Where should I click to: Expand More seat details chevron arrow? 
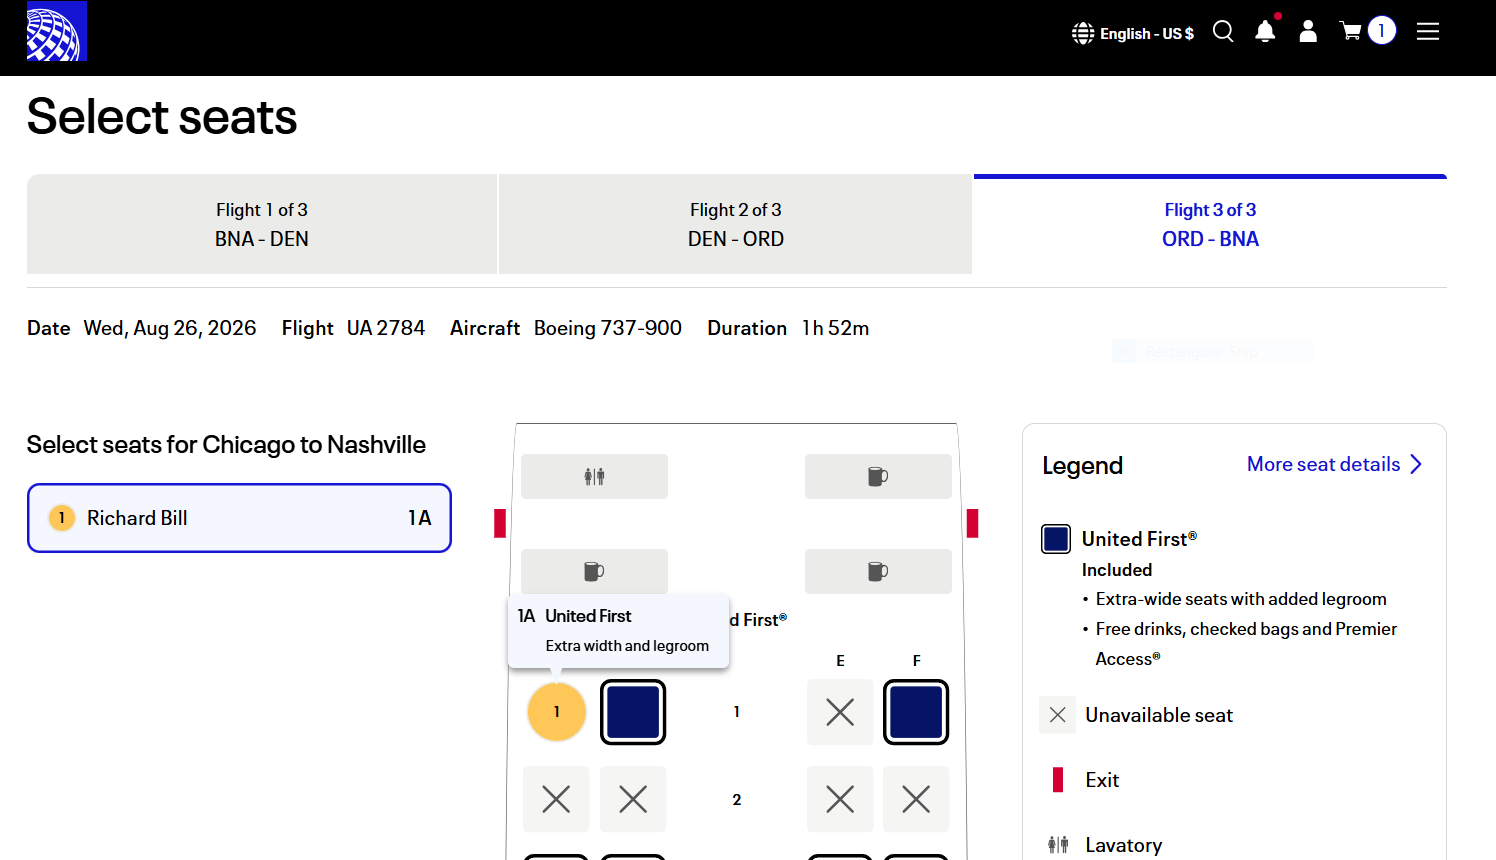(1415, 464)
